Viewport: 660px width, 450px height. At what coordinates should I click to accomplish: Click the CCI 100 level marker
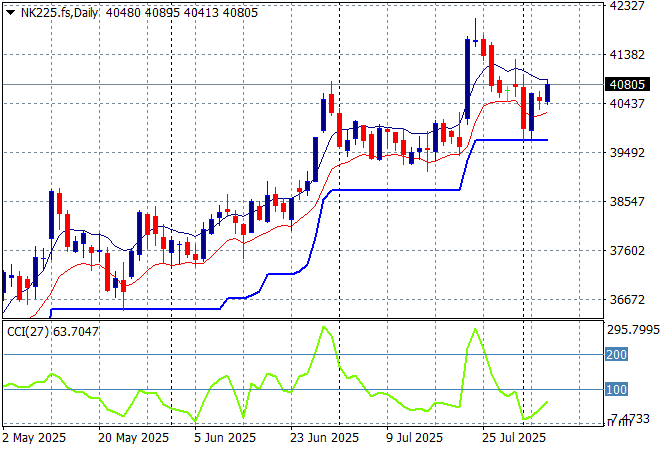pyautogui.click(x=617, y=389)
